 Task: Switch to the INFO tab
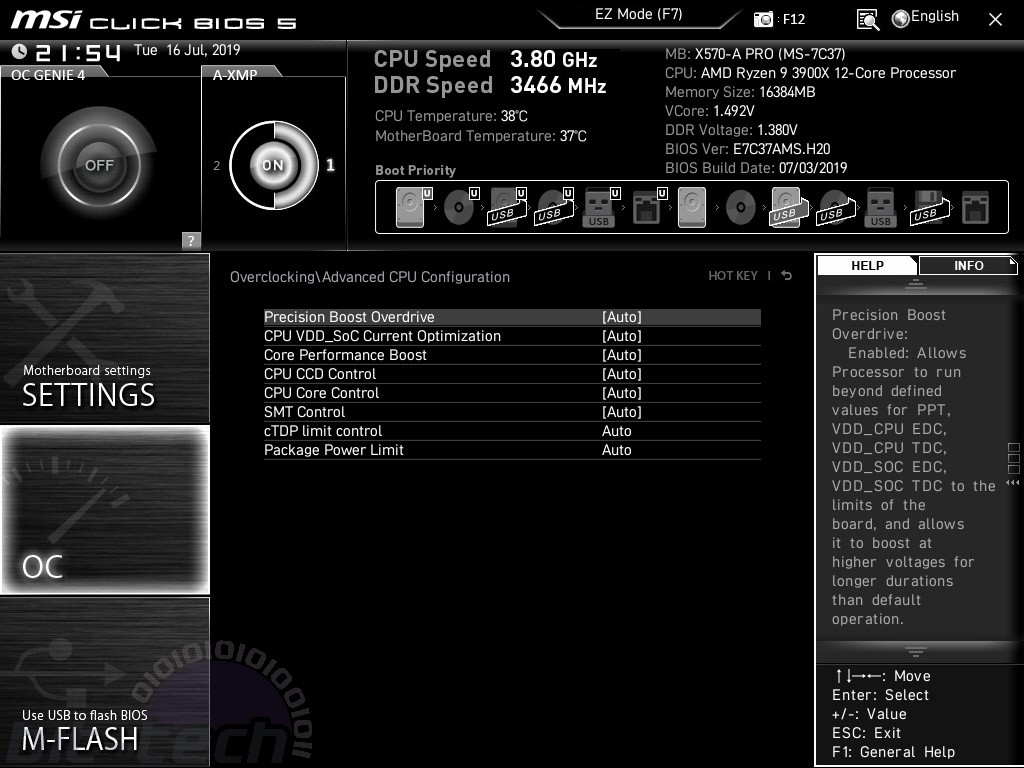[968, 266]
